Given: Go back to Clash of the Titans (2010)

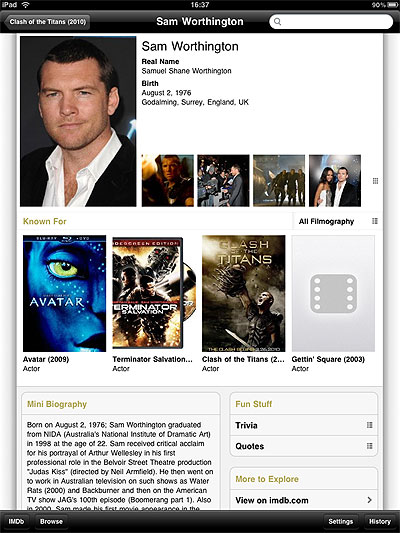Looking at the screenshot, I should (47, 22).
